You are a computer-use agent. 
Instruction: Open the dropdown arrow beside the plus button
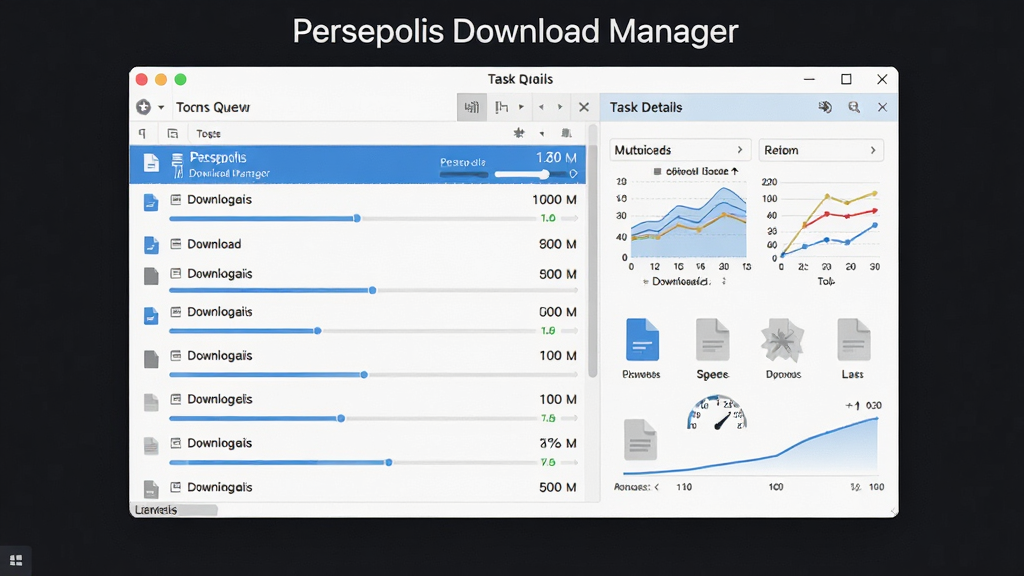click(x=161, y=107)
